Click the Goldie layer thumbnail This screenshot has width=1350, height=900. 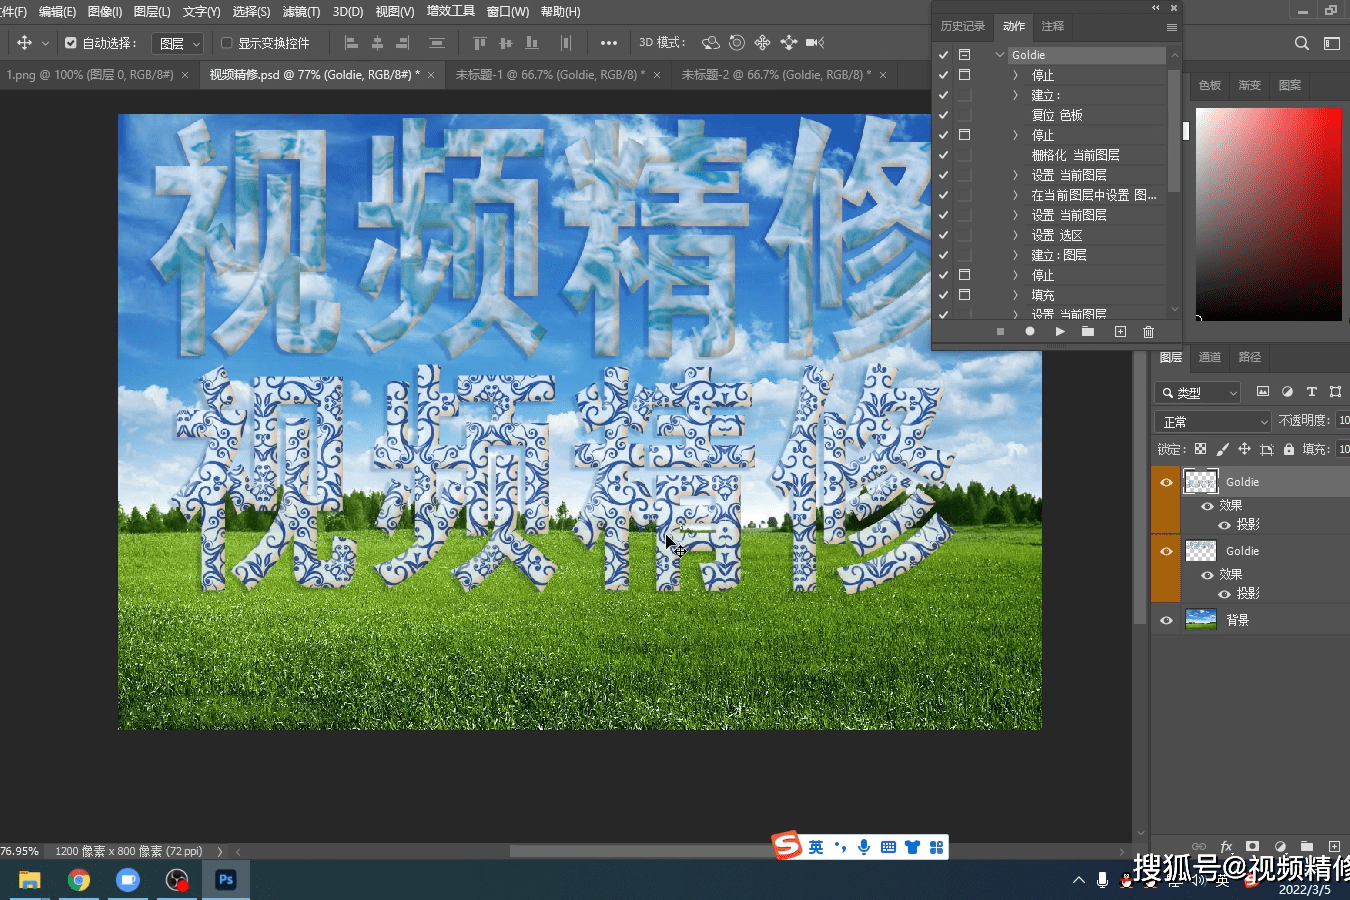coord(1199,481)
